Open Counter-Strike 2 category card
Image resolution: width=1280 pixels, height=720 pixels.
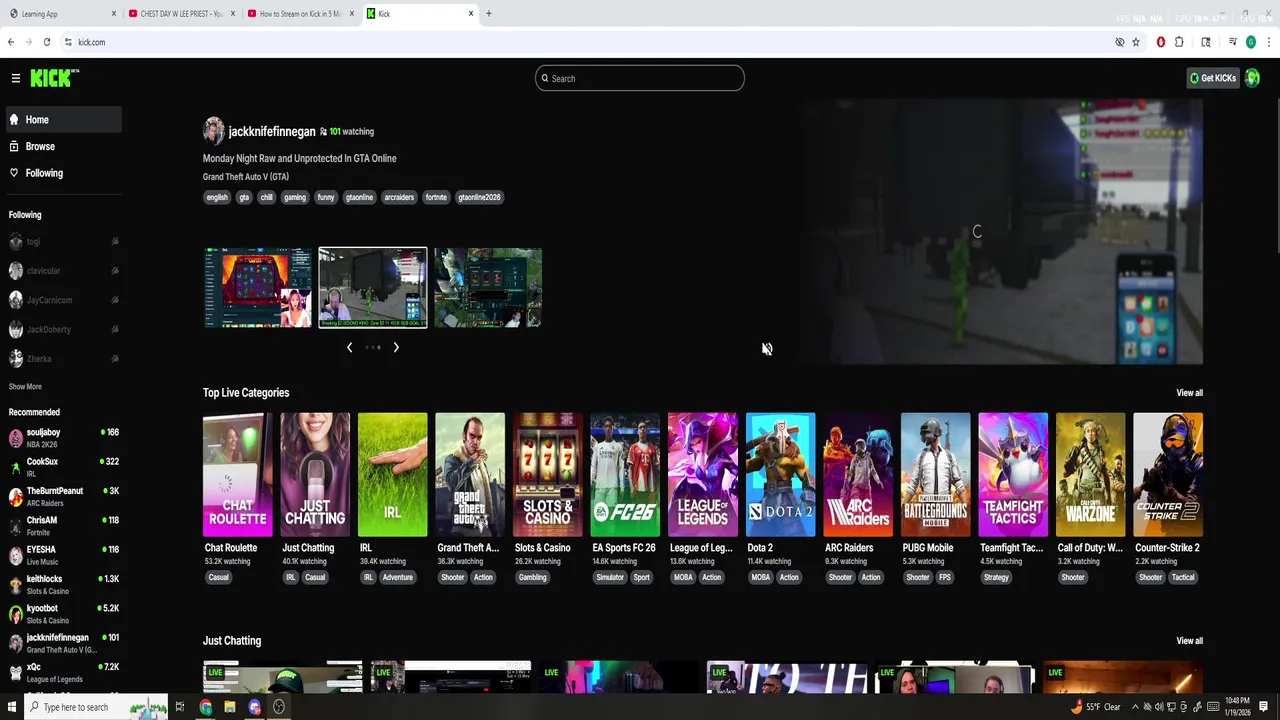click(1168, 475)
